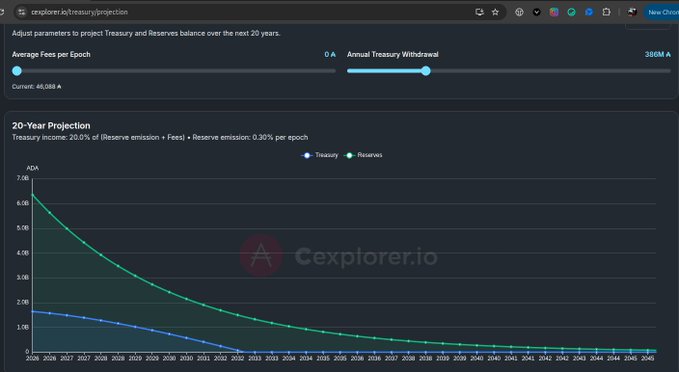Click the first Reserves data point near 6.0B
This screenshot has width=679, height=372.
32,195
